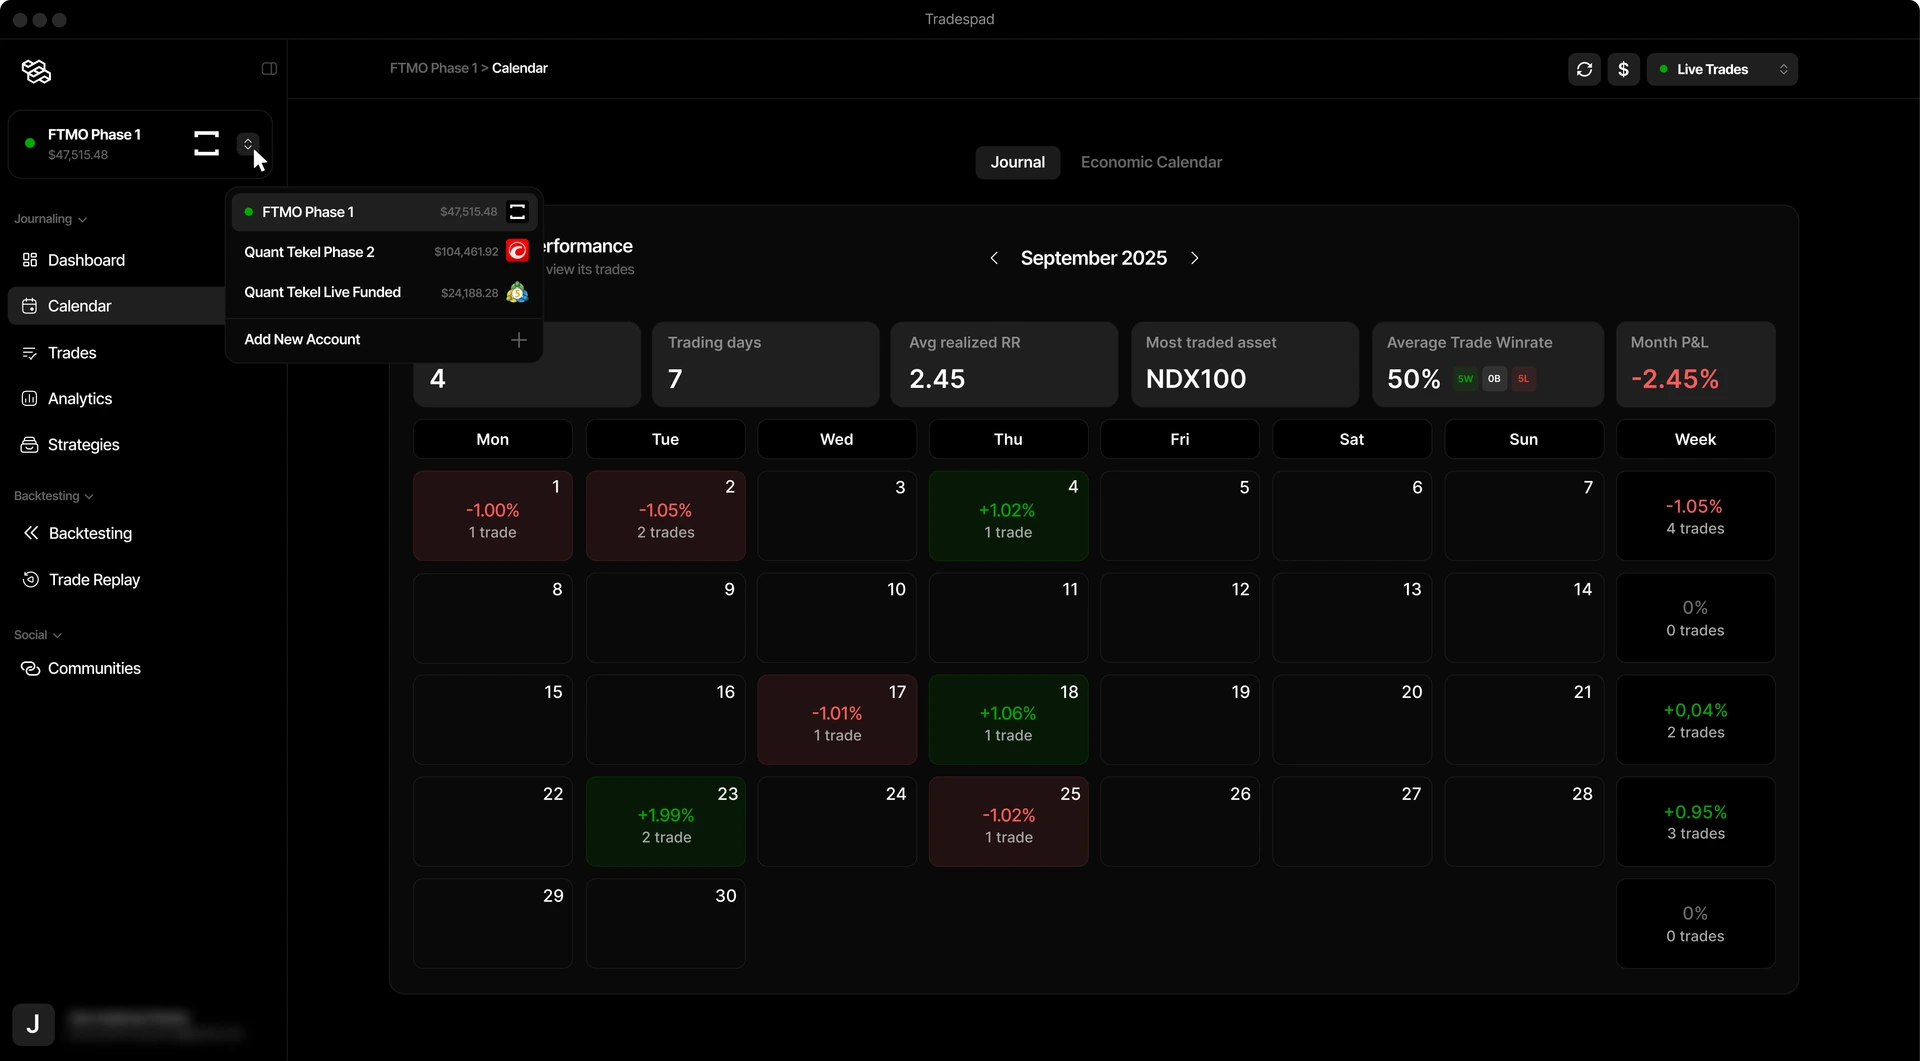Click the plus icon next to Add New Account

click(518, 340)
